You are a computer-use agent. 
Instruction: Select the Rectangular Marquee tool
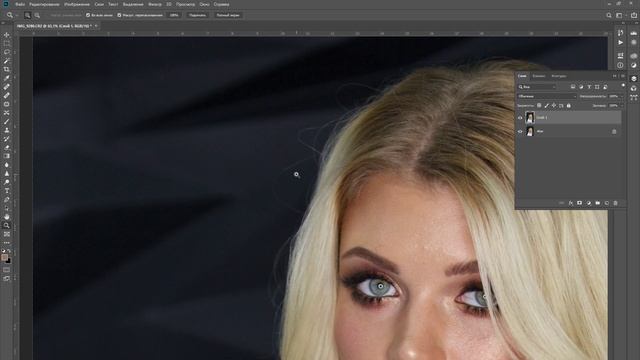click(7, 44)
